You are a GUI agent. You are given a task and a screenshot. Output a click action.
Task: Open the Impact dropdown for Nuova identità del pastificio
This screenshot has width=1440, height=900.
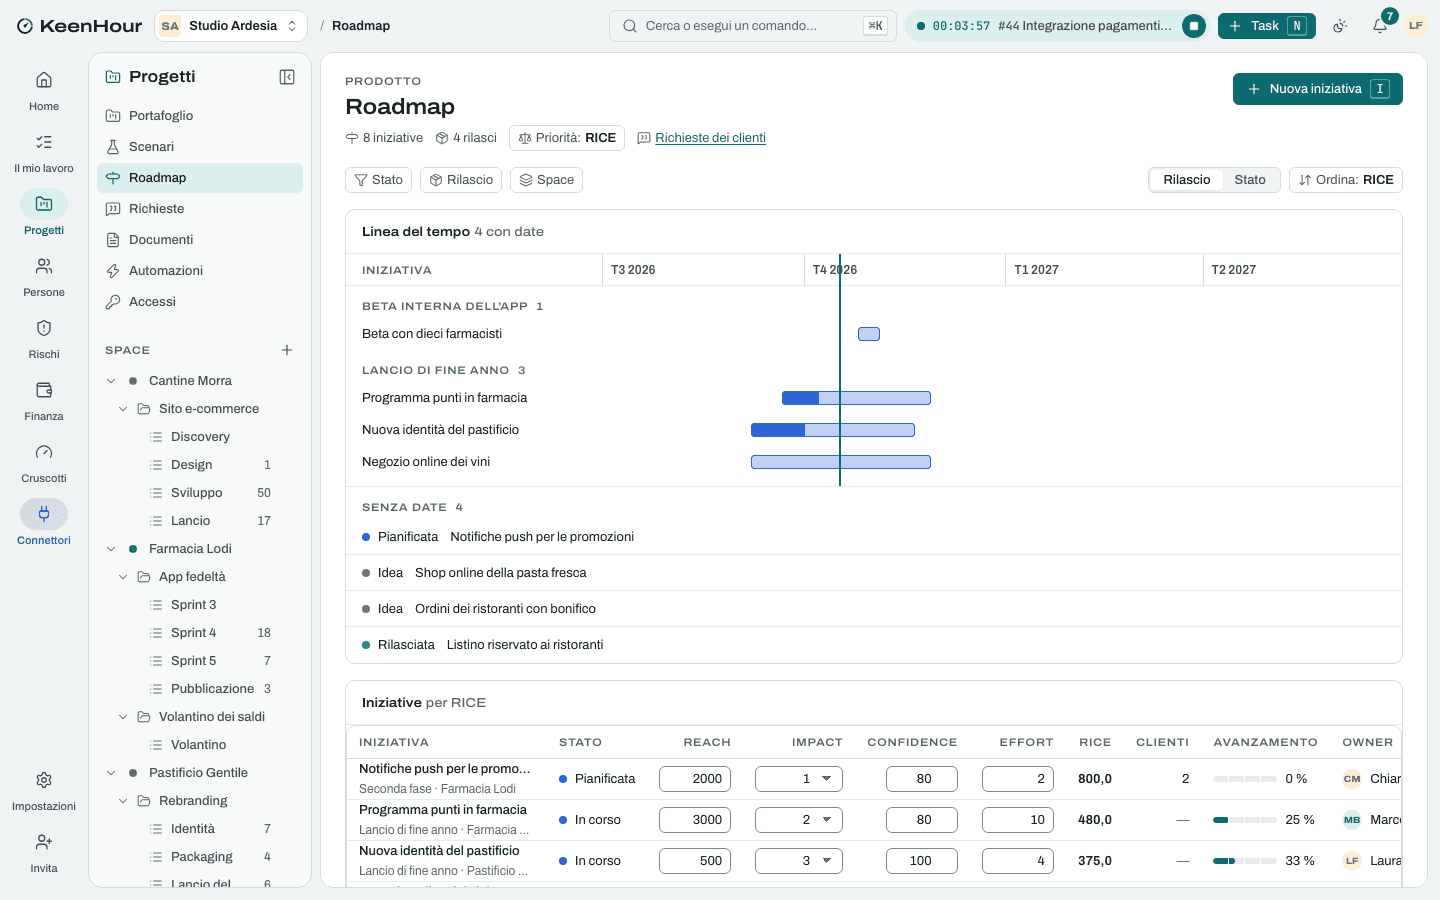pyautogui.click(x=799, y=861)
